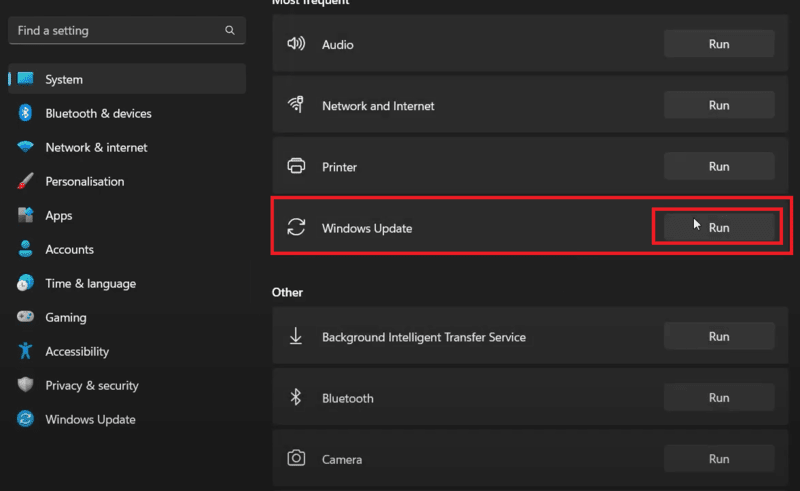Click the Audio speaker icon
The image size is (800, 491).
(296, 43)
